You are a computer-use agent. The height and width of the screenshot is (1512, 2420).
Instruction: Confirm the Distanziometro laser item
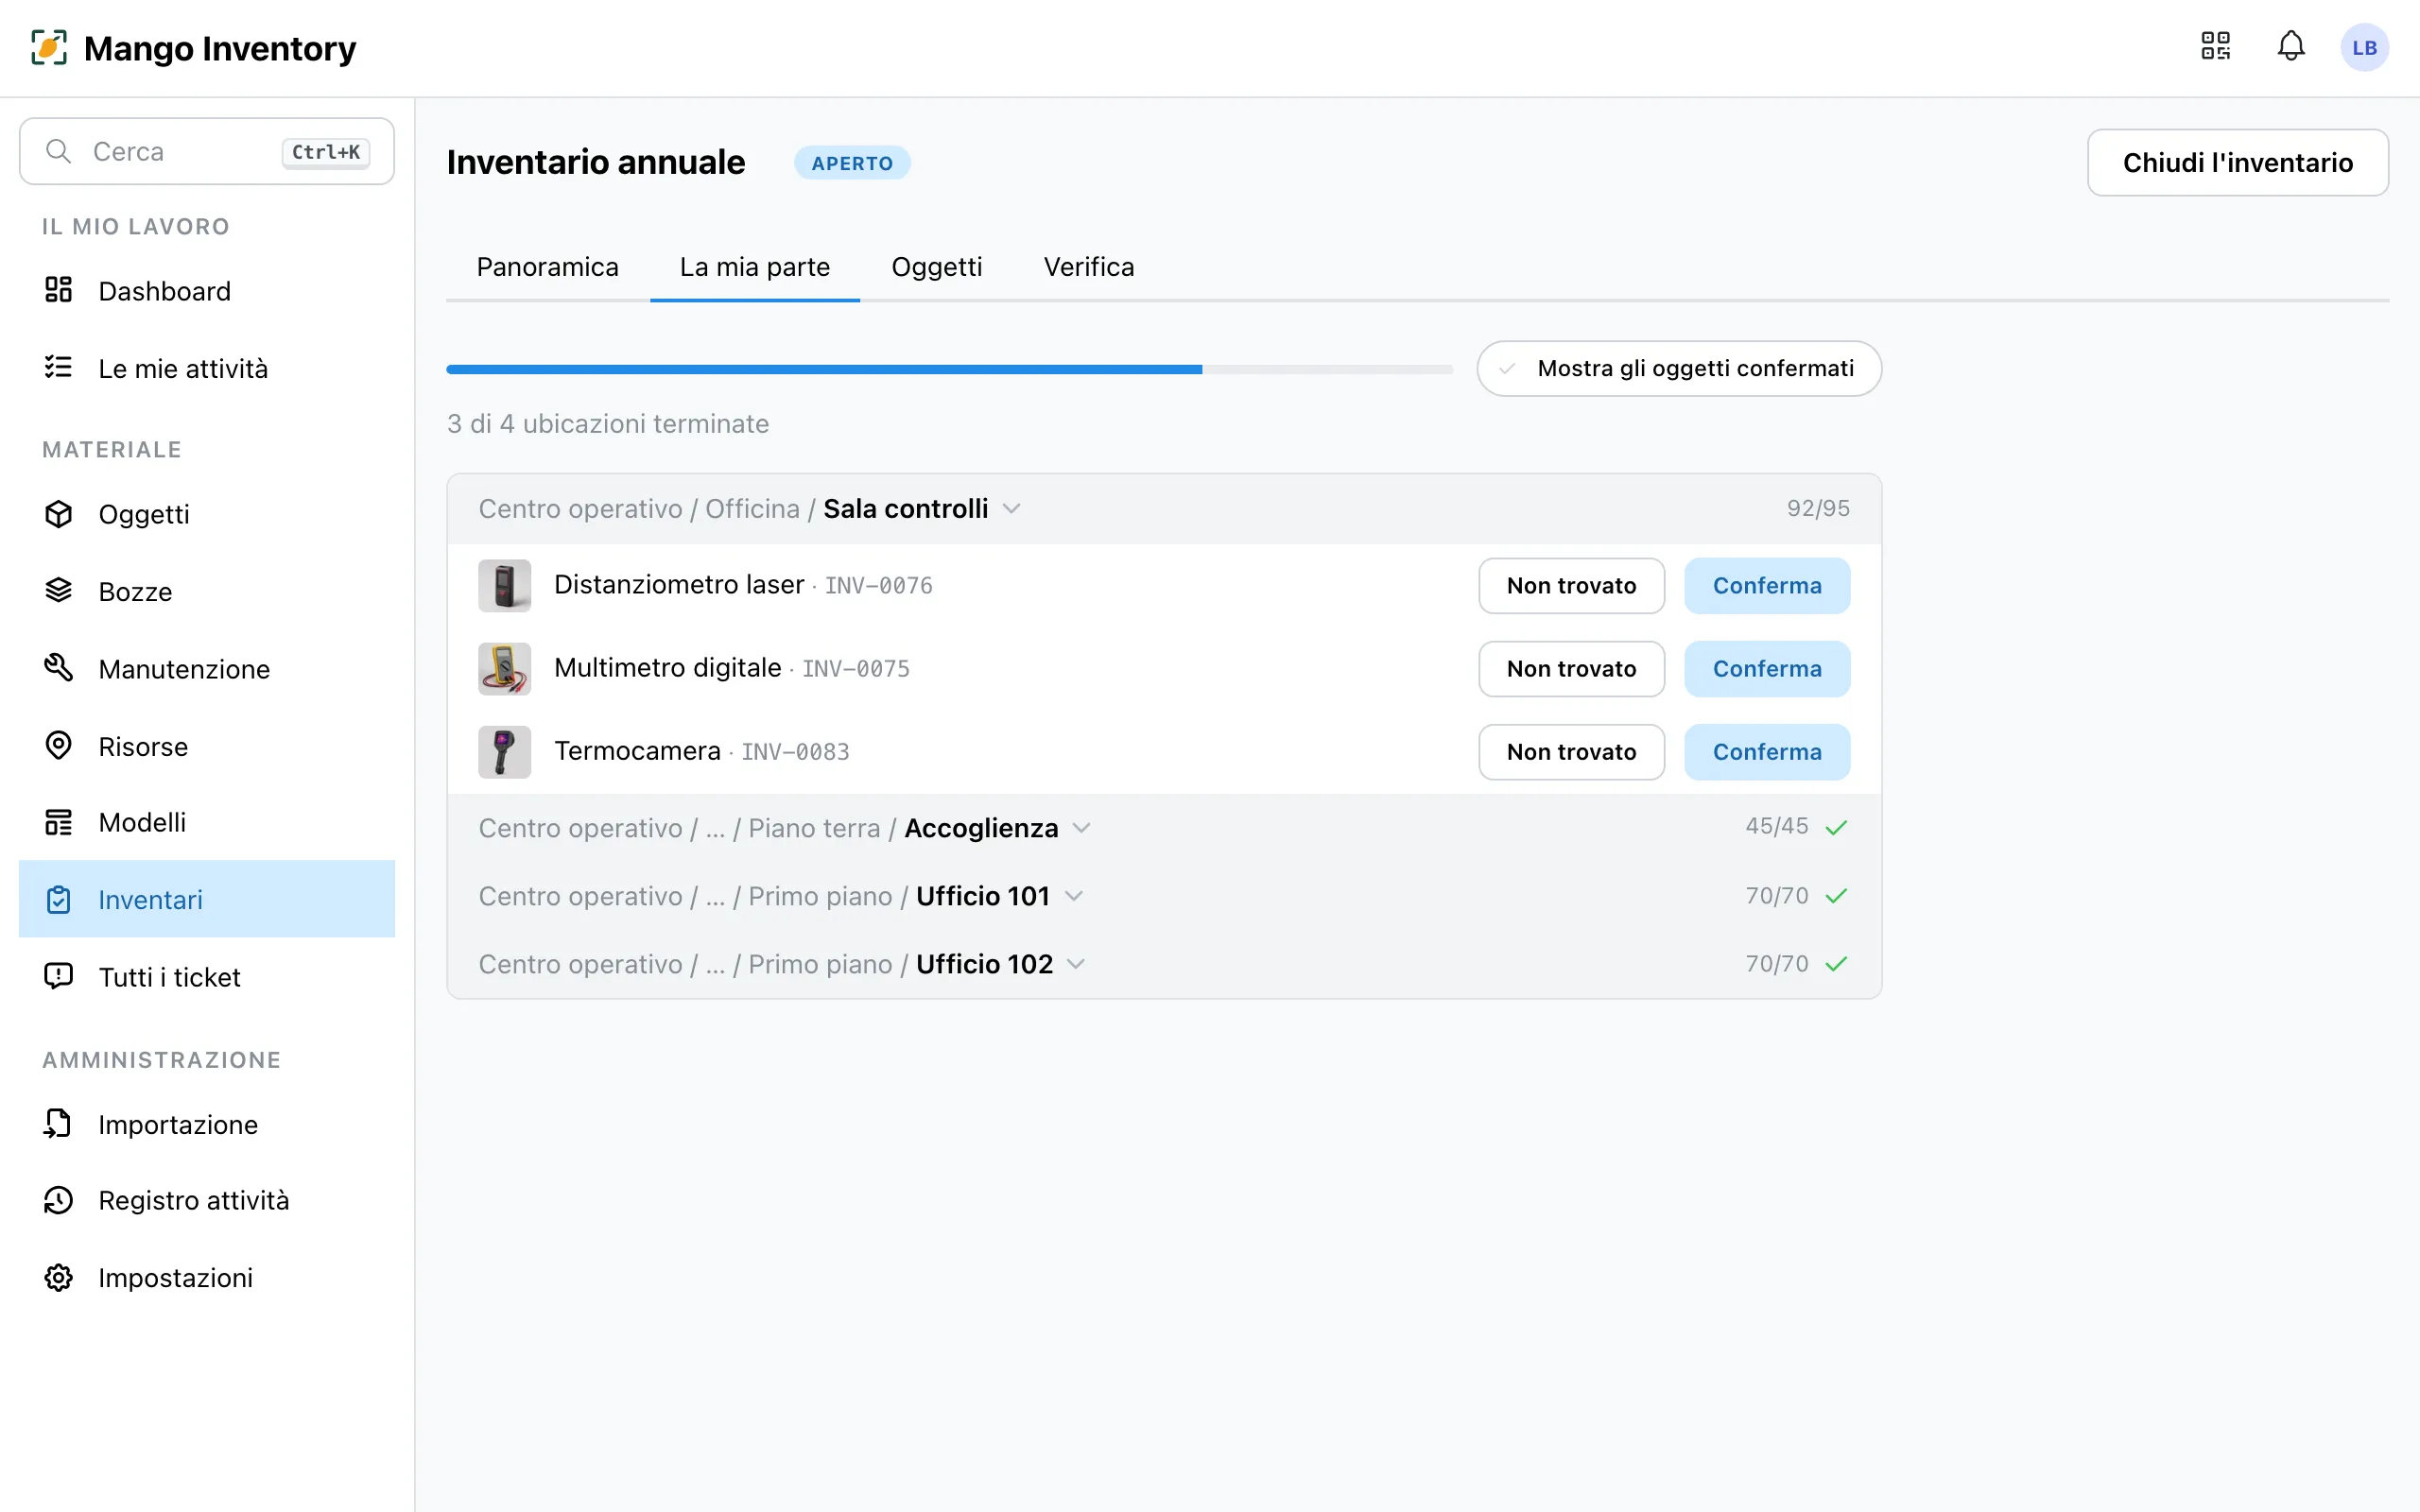[1767, 585]
